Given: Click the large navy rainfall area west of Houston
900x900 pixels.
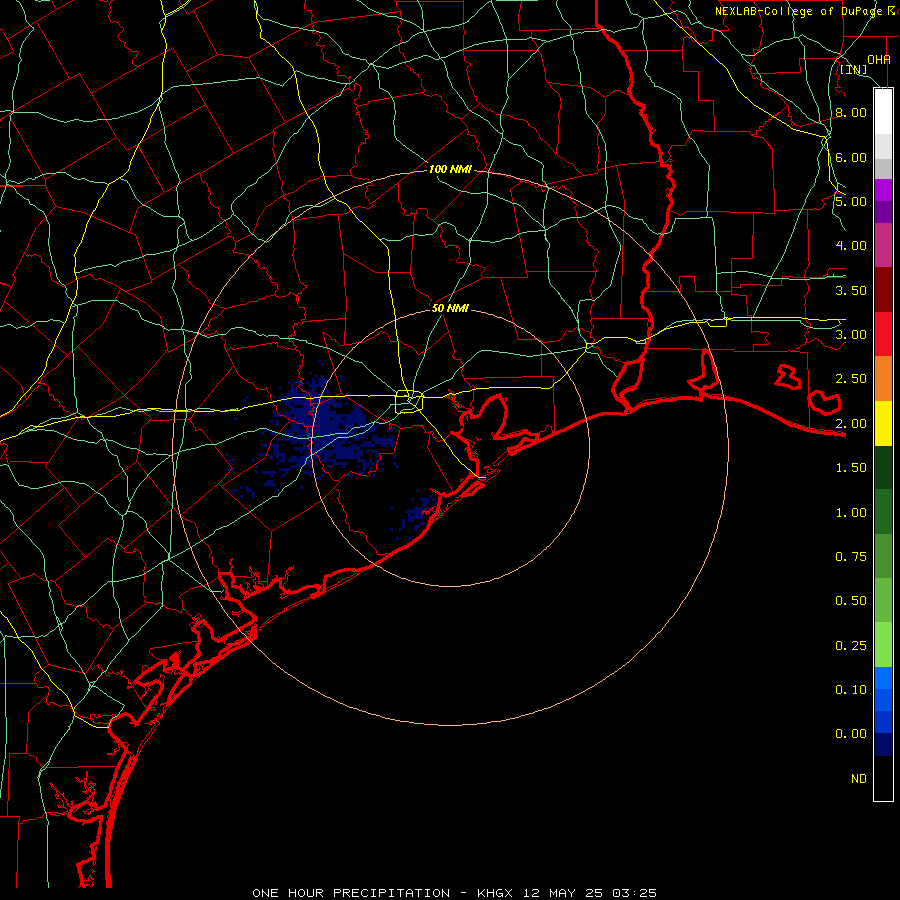Looking at the screenshot, I should pyautogui.click(x=330, y=426).
